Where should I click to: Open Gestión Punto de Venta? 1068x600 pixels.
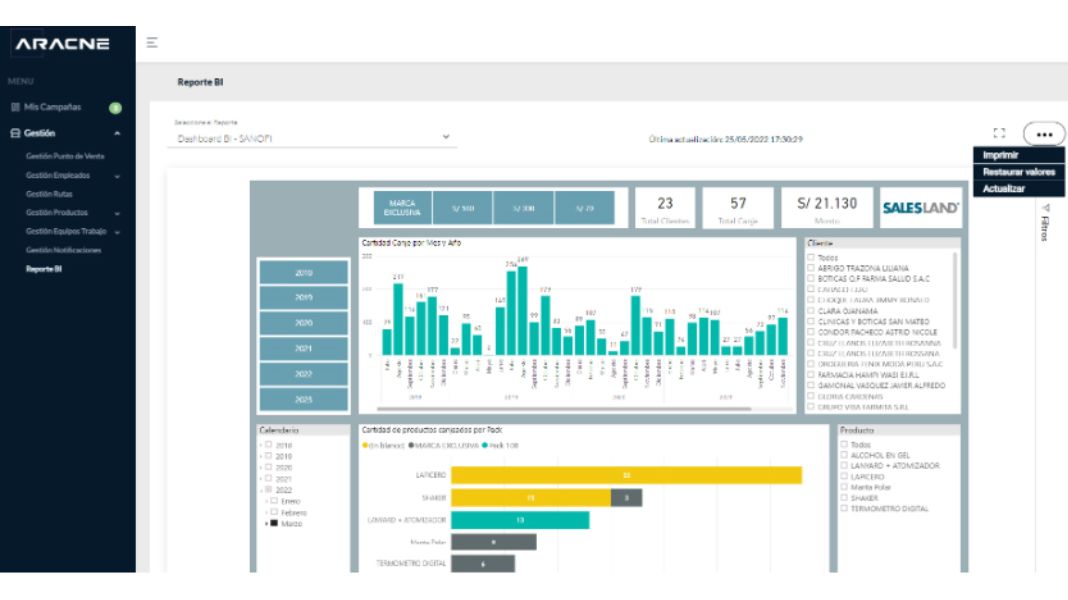point(65,156)
